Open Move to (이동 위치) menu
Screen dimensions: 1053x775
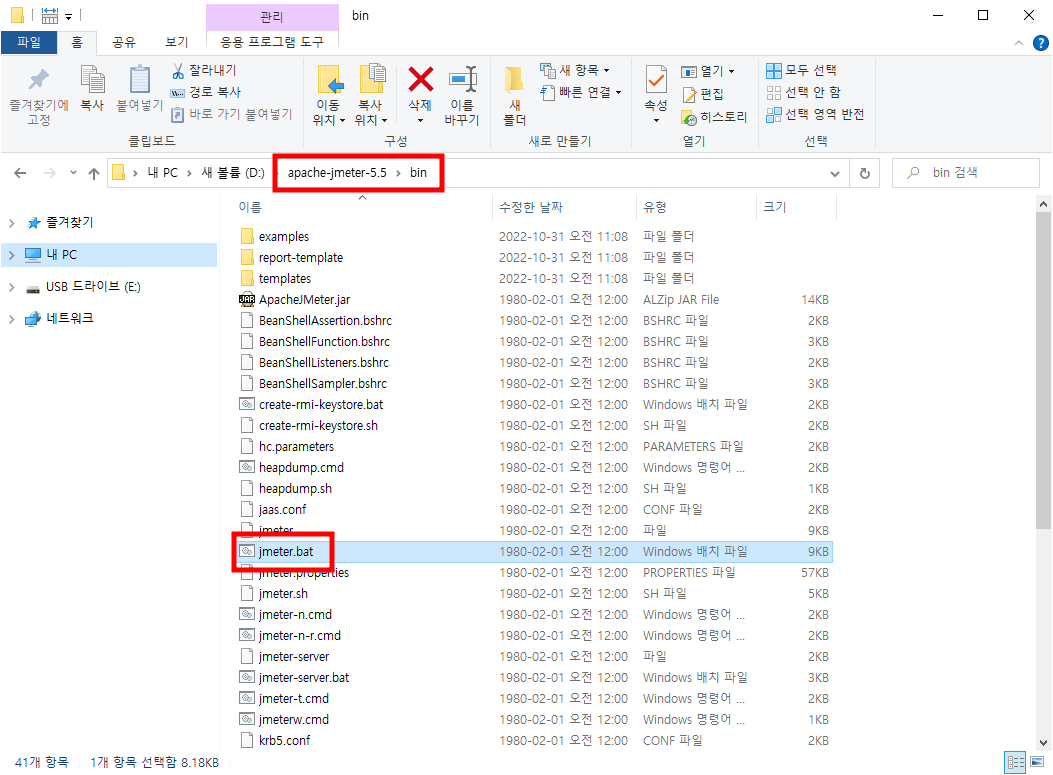[329, 95]
